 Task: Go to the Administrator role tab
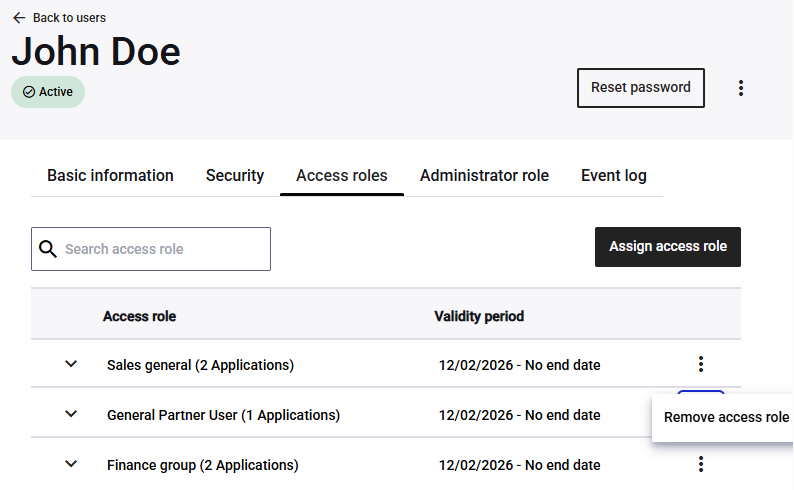(484, 175)
